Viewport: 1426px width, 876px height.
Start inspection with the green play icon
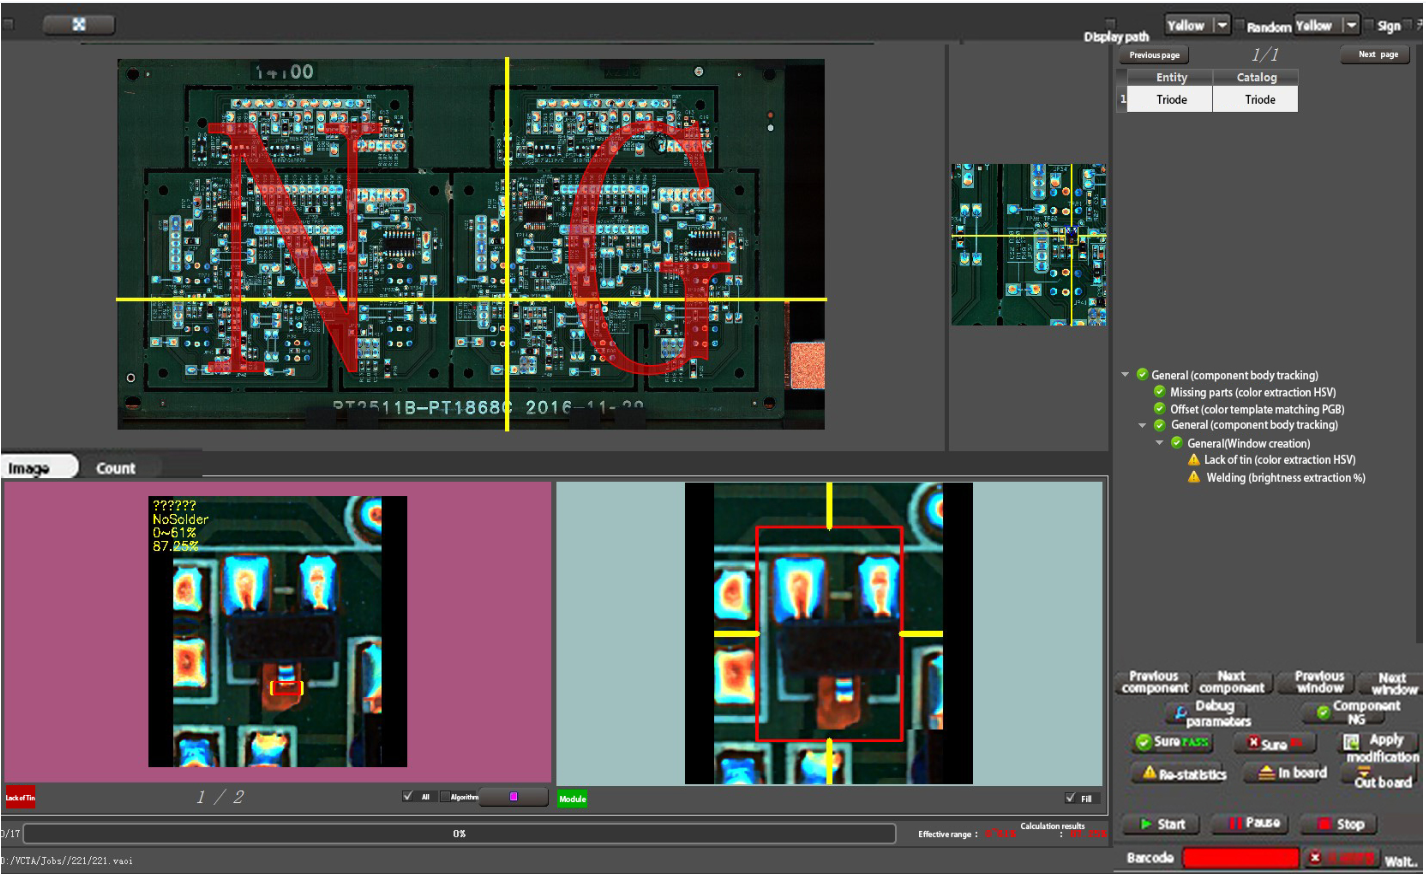point(1146,824)
